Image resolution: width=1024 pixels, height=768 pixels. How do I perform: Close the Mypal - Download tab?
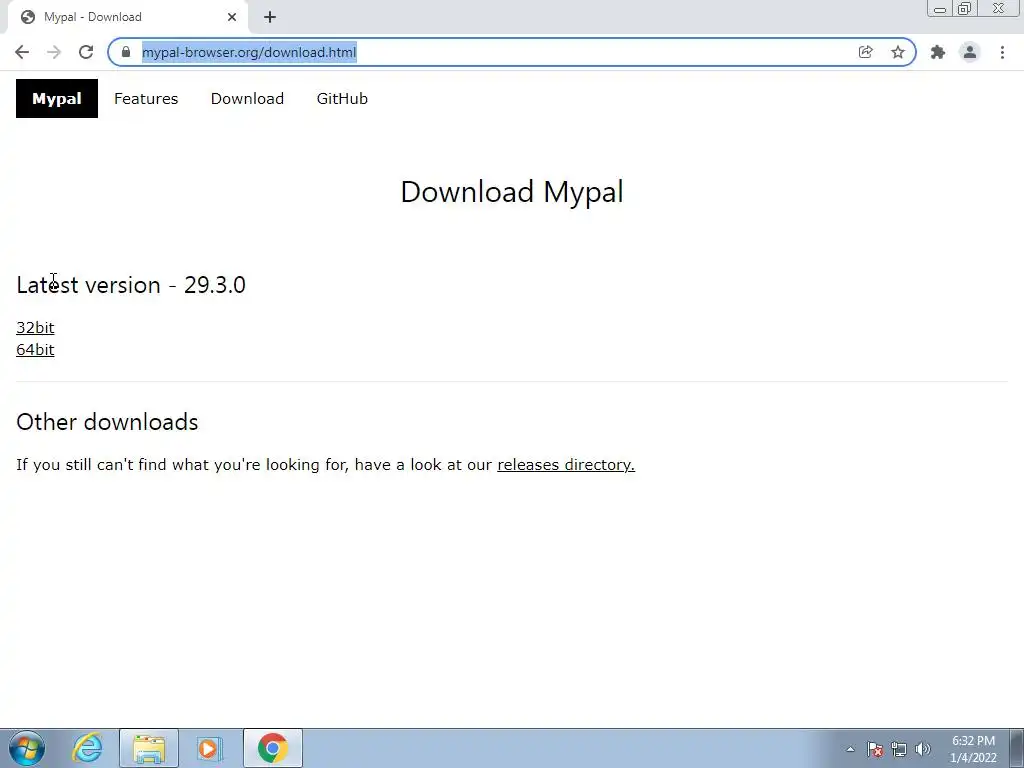[232, 17]
